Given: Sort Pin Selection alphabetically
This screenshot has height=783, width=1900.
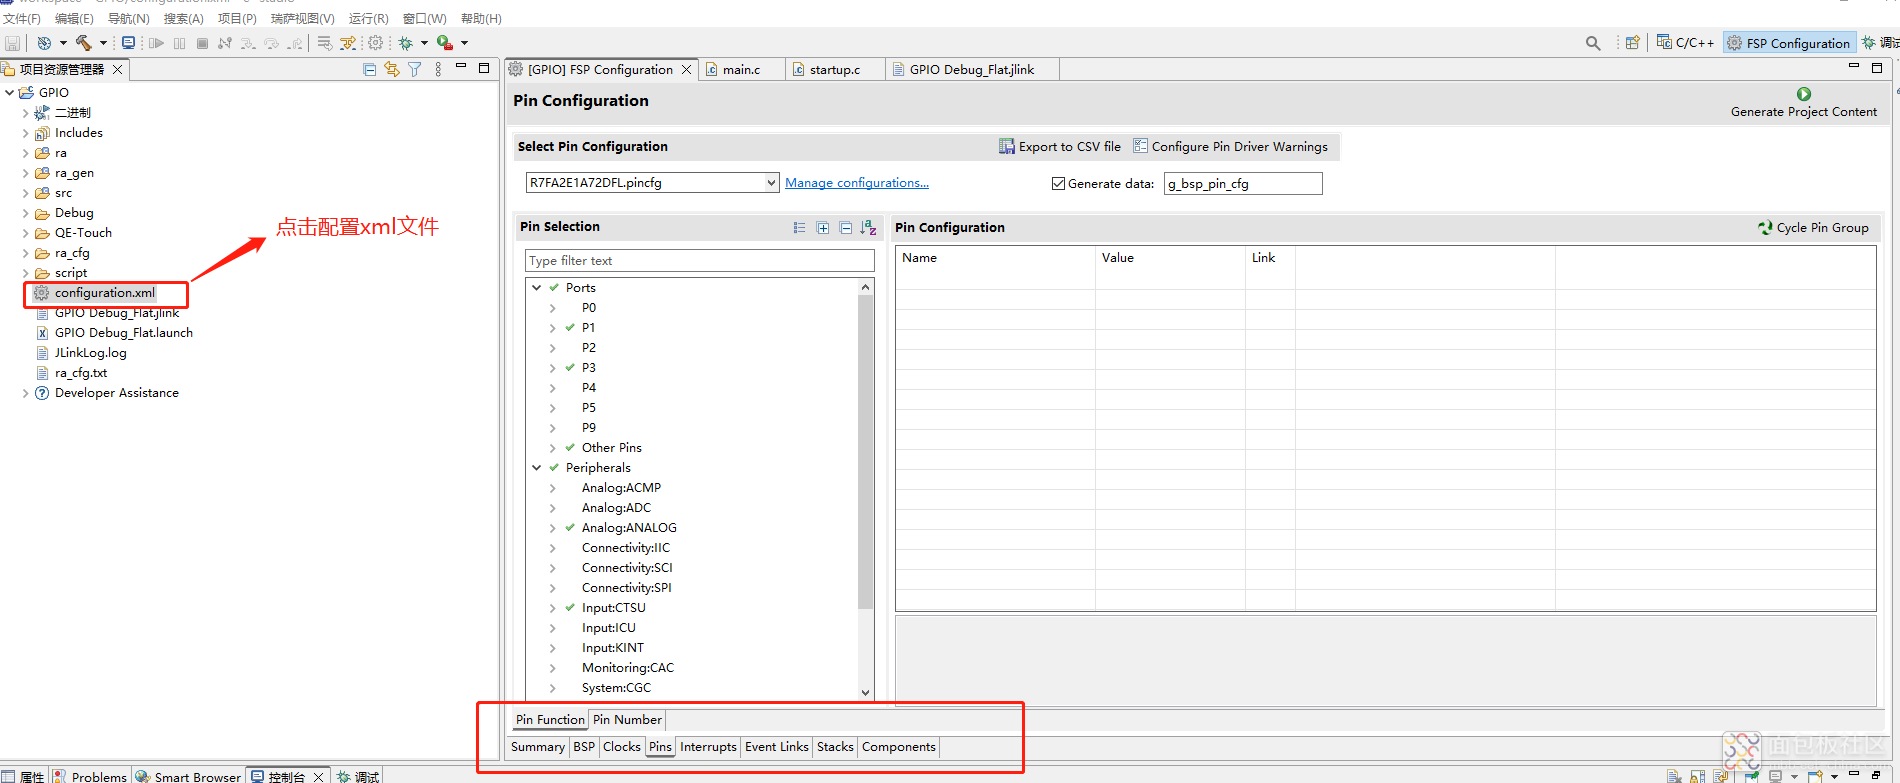Looking at the screenshot, I should 868,228.
